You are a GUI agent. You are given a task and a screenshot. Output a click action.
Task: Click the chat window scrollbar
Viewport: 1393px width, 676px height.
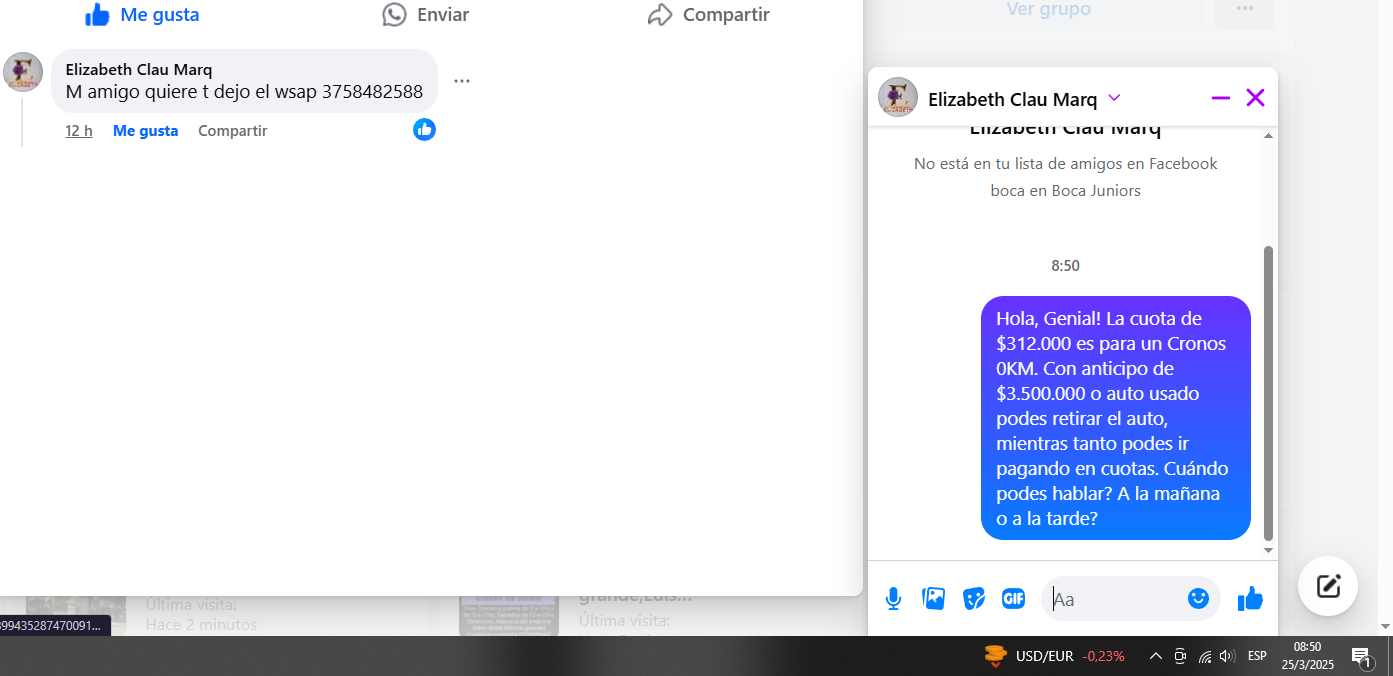click(1268, 393)
